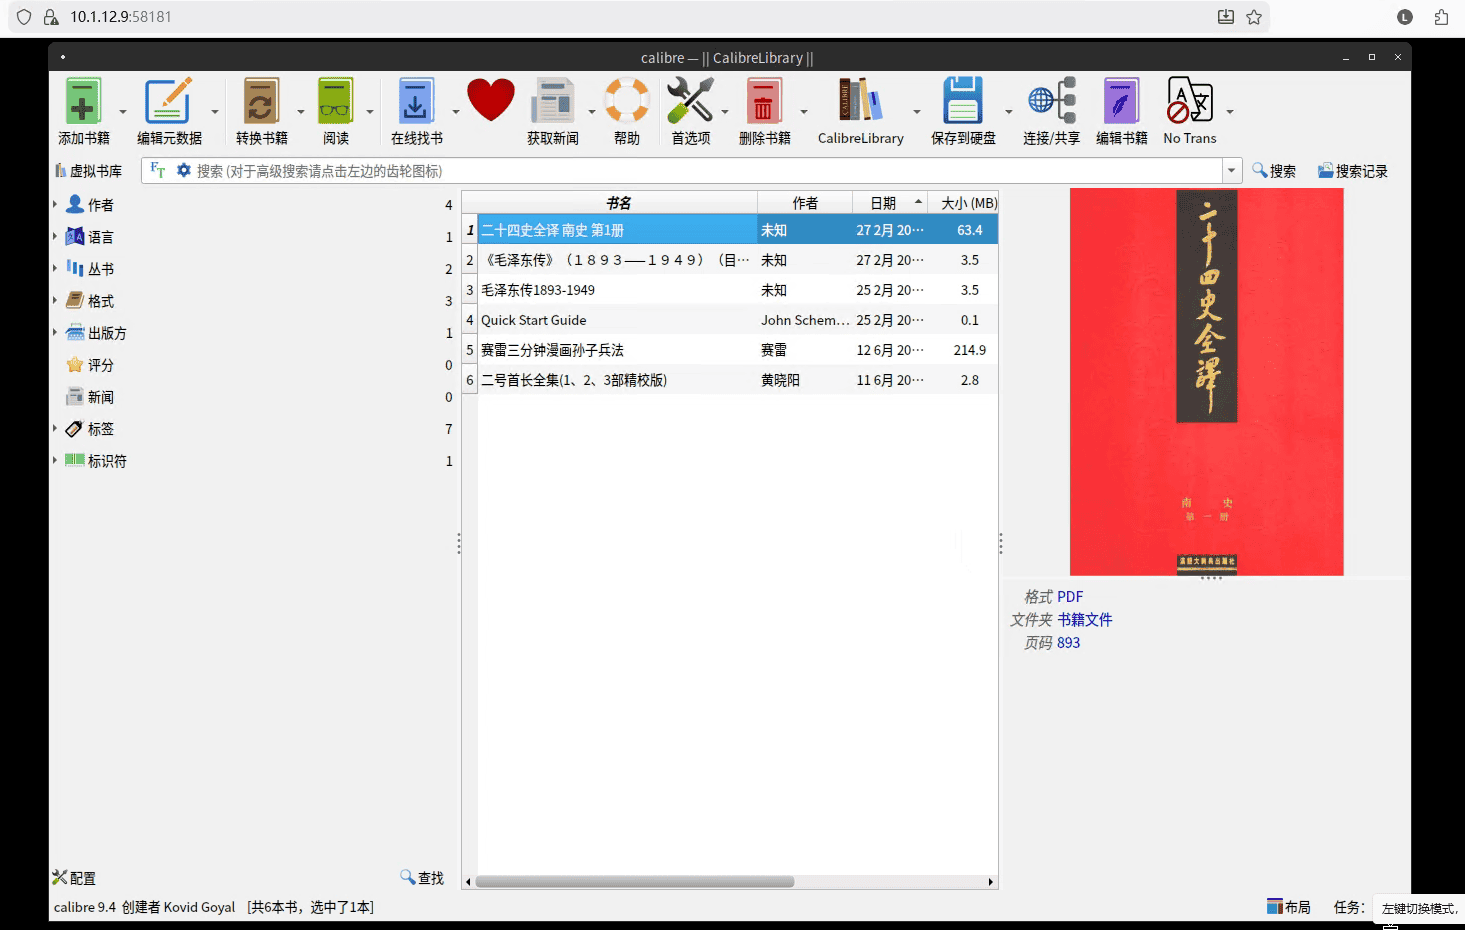The width and height of the screenshot is (1465, 930).
Task: Open Preferences with the wrench icon
Action: (690, 103)
